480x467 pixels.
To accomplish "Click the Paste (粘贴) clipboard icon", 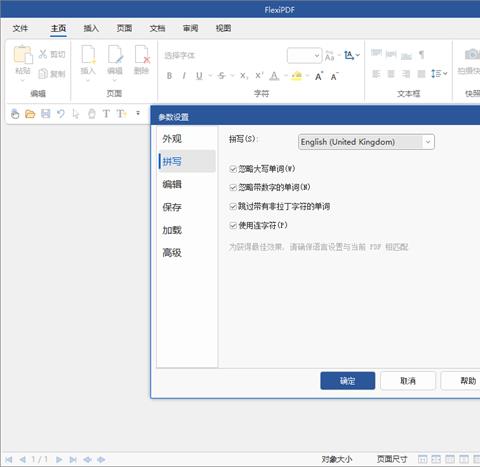I will (x=23, y=55).
